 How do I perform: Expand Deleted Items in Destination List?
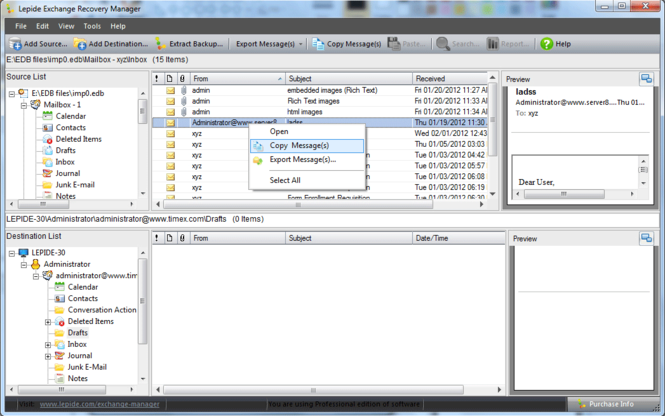coord(48,322)
